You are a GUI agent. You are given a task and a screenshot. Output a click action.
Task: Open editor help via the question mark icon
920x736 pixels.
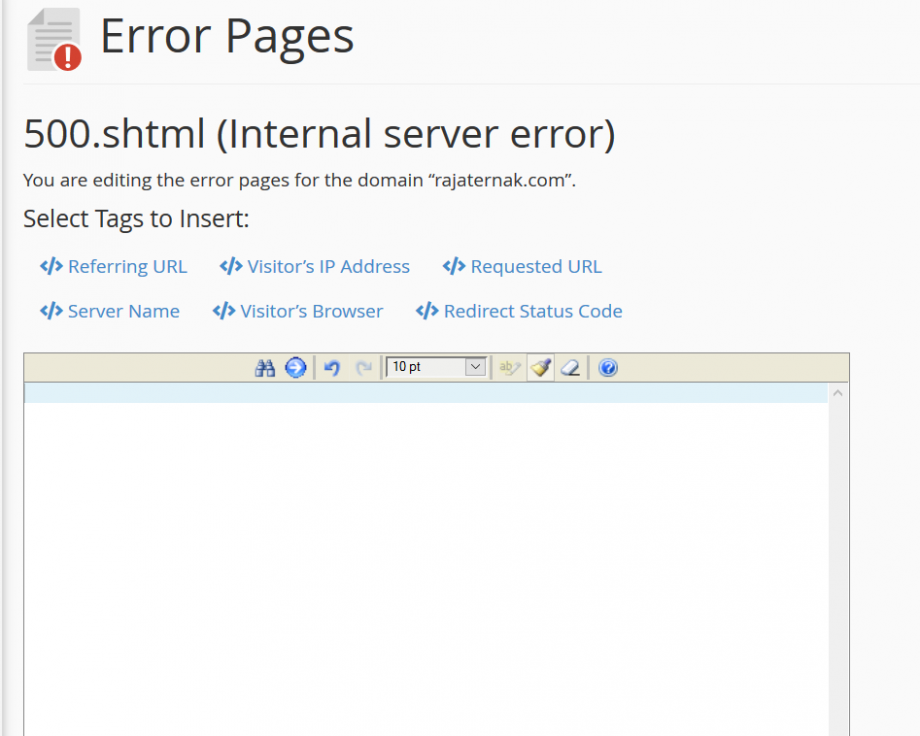coord(607,367)
